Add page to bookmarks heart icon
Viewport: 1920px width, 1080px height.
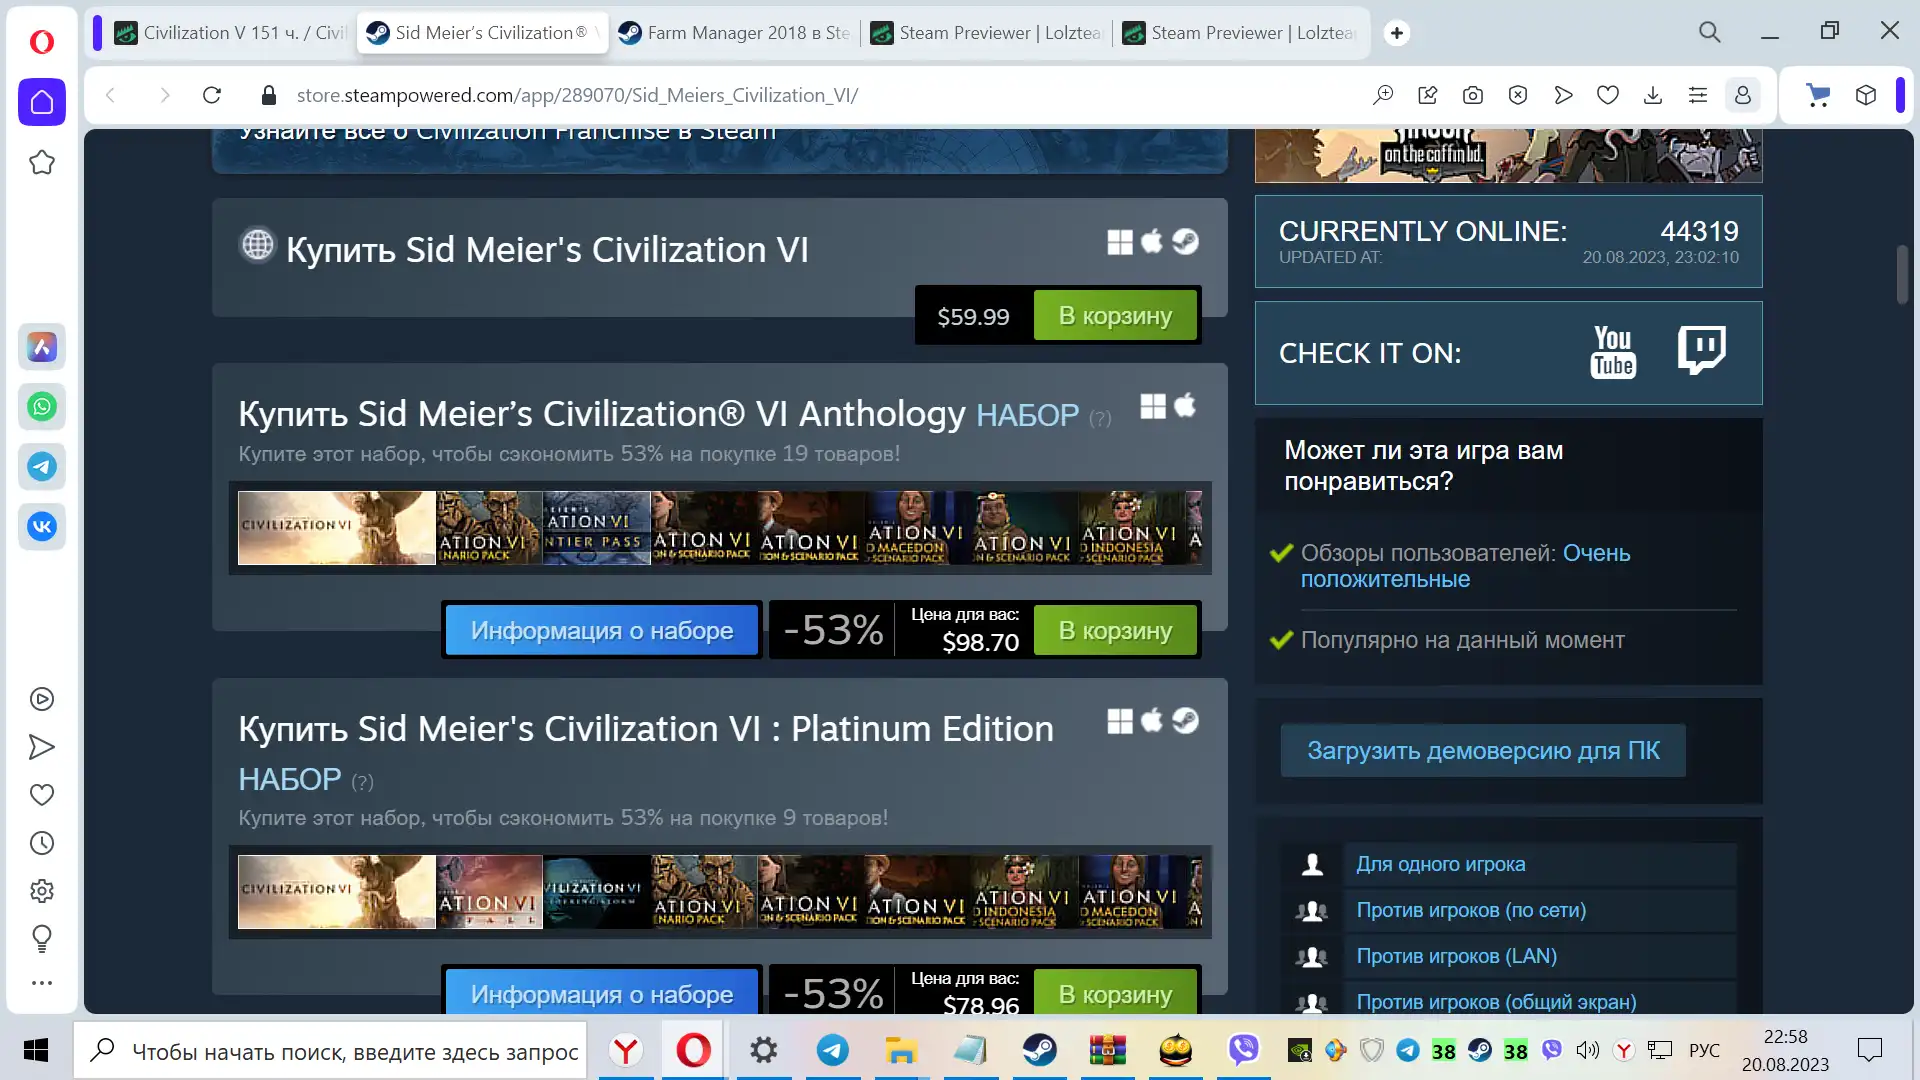(1608, 95)
